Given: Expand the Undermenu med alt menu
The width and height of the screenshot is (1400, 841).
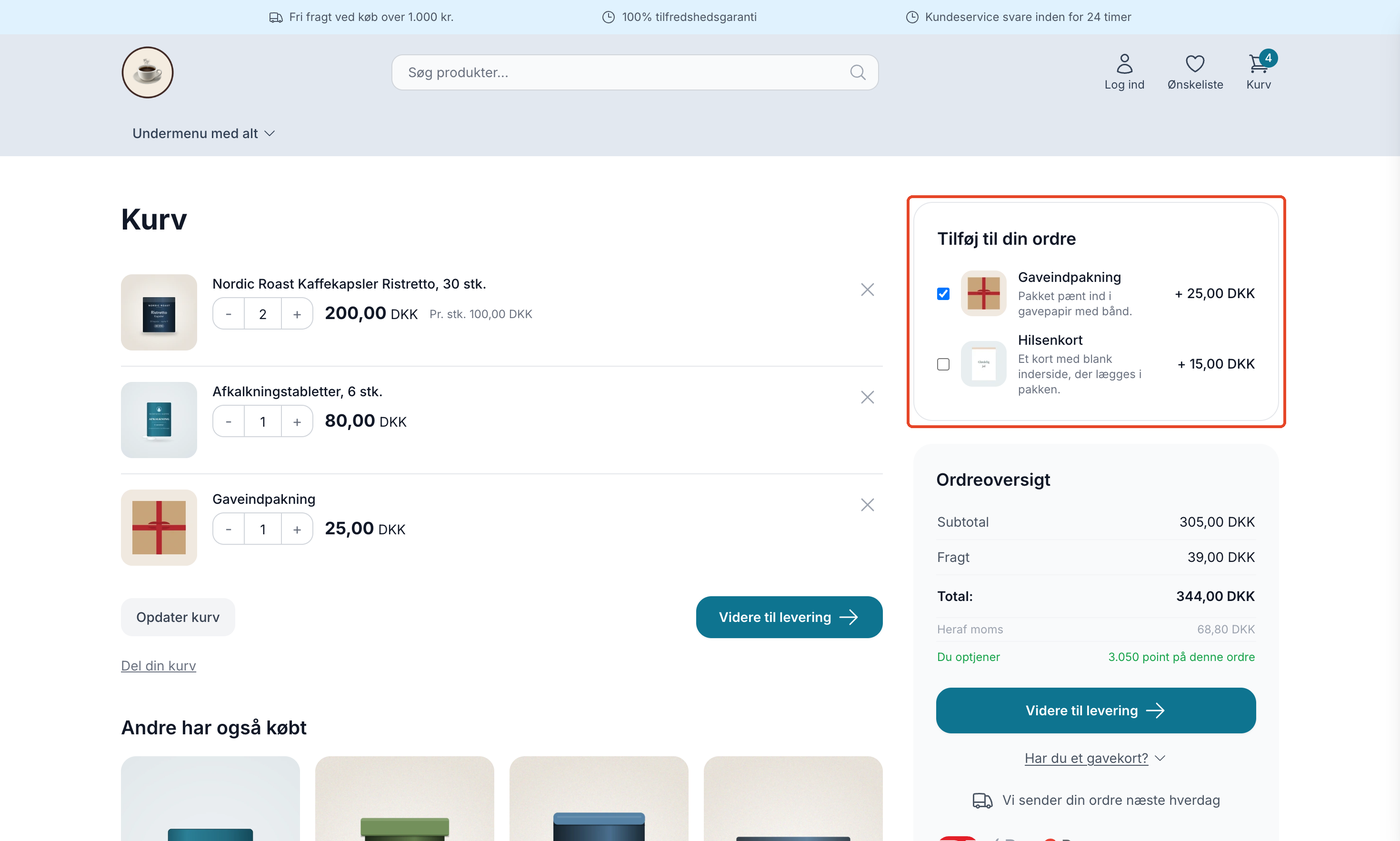Looking at the screenshot, I should pos(204,133).
